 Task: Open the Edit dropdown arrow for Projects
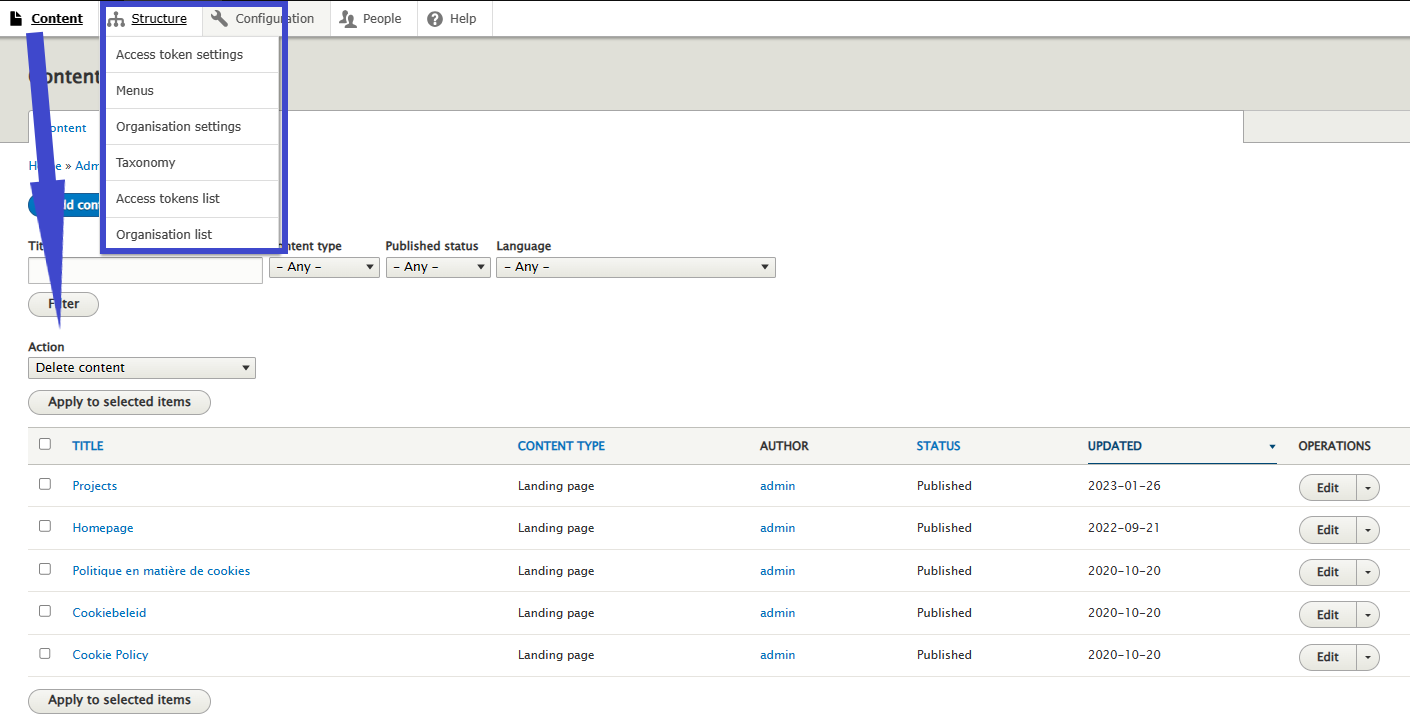pos(1367,488)
